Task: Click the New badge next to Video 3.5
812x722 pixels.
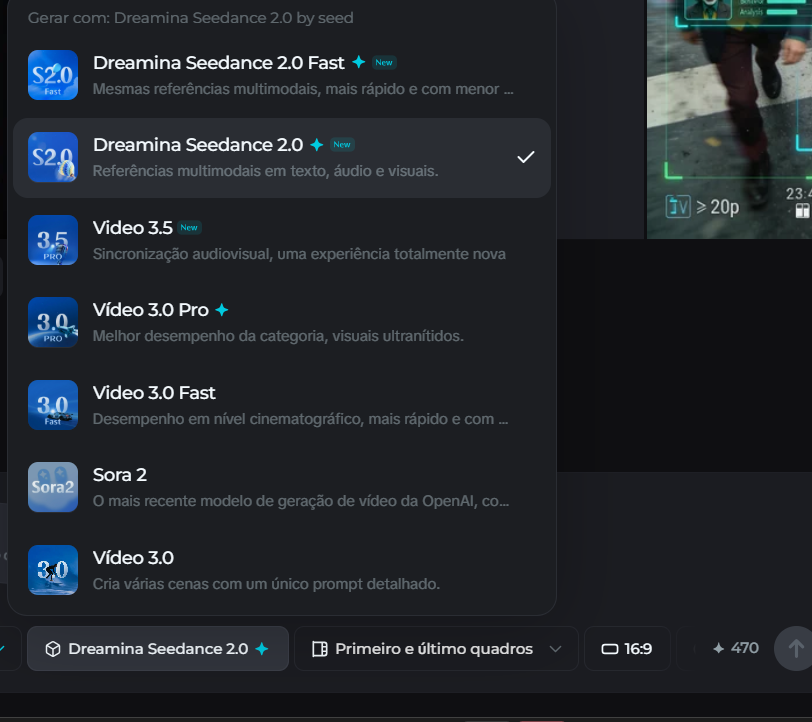Action: [x=189, y=227]
